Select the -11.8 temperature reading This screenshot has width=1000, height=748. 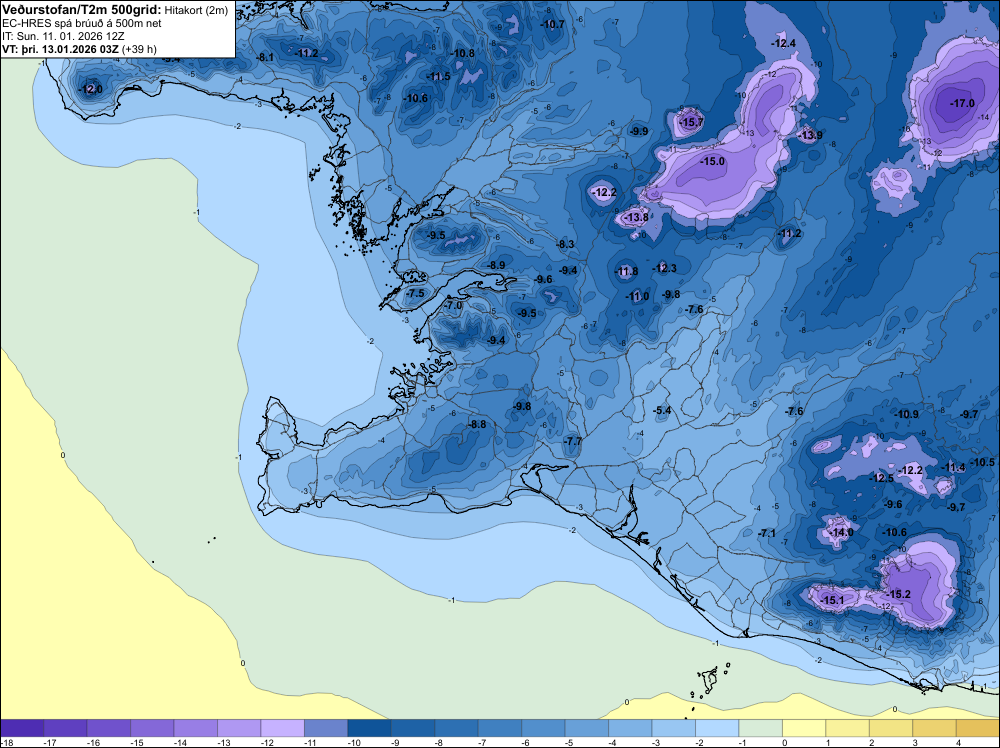click(x=626, y=272)
